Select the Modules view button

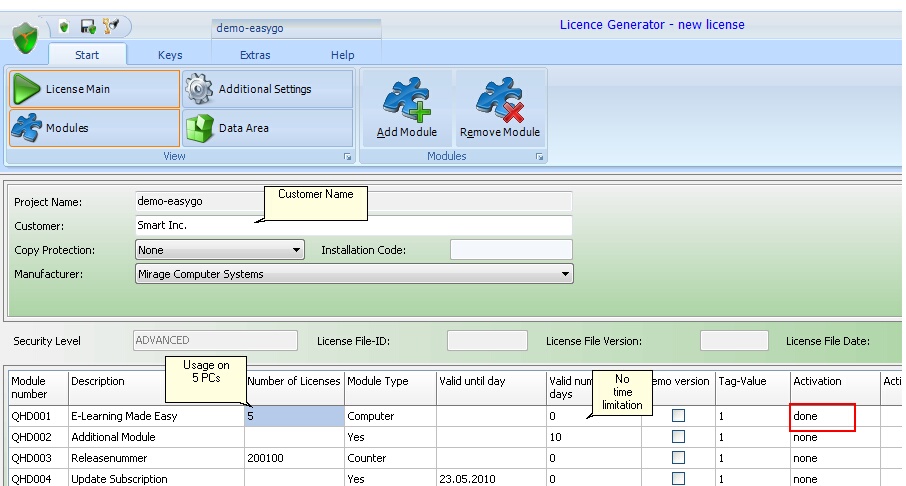click(x=94, y=128)
